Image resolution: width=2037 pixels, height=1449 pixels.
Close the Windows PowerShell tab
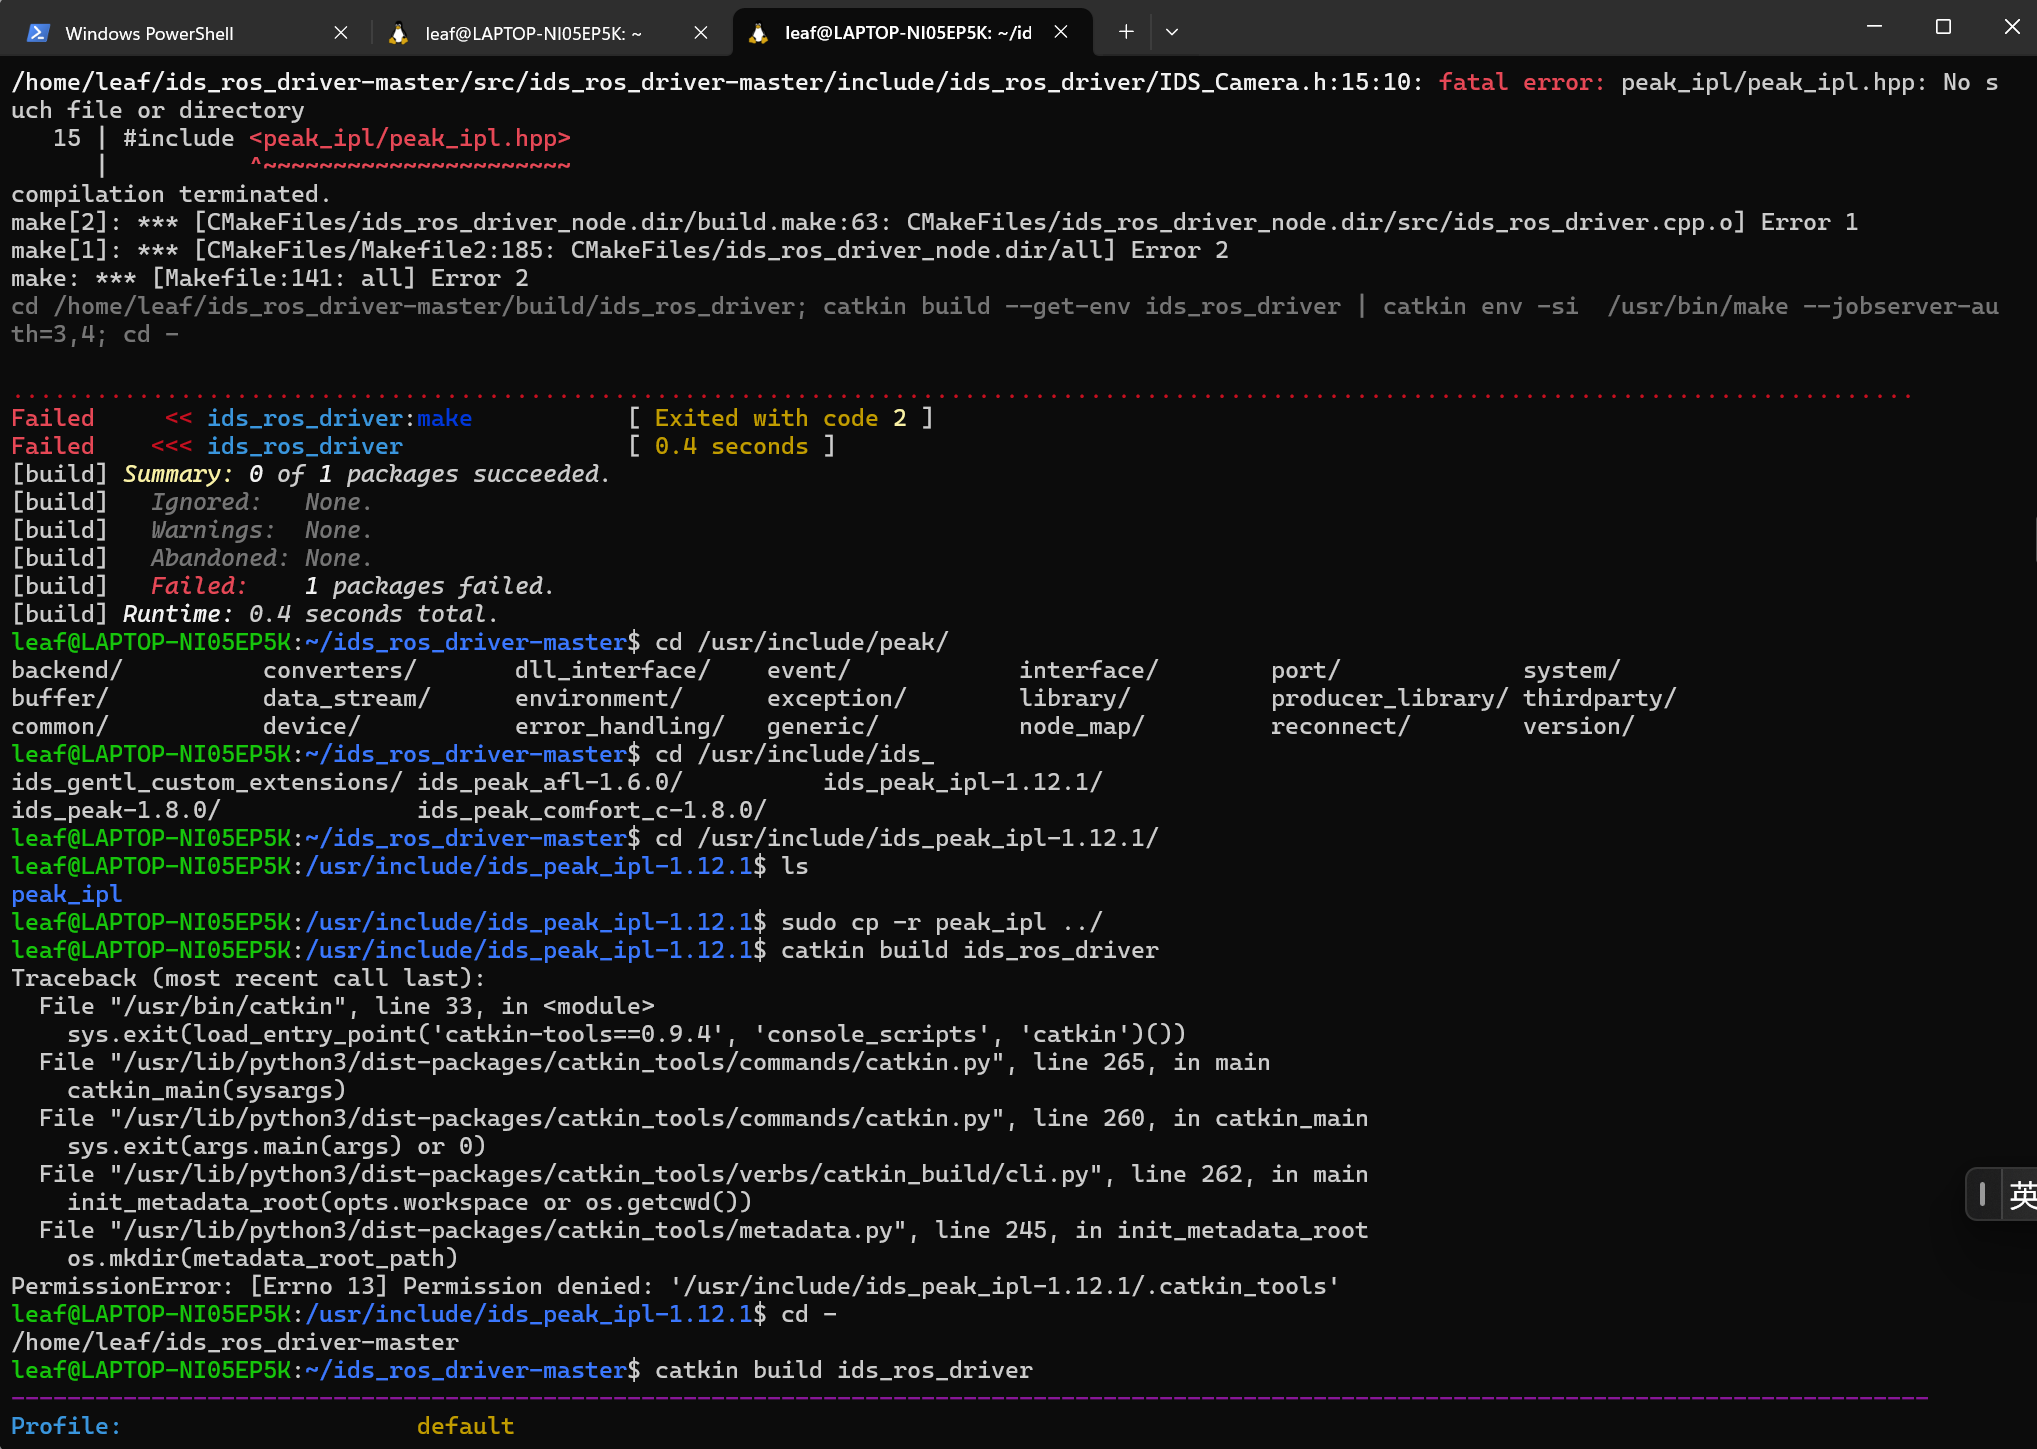341,33
